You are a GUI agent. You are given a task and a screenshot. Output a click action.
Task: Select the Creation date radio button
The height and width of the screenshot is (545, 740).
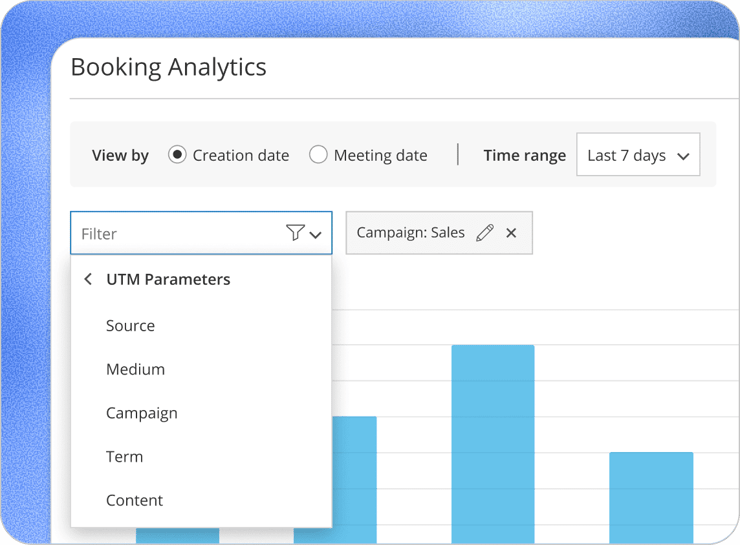177,155
